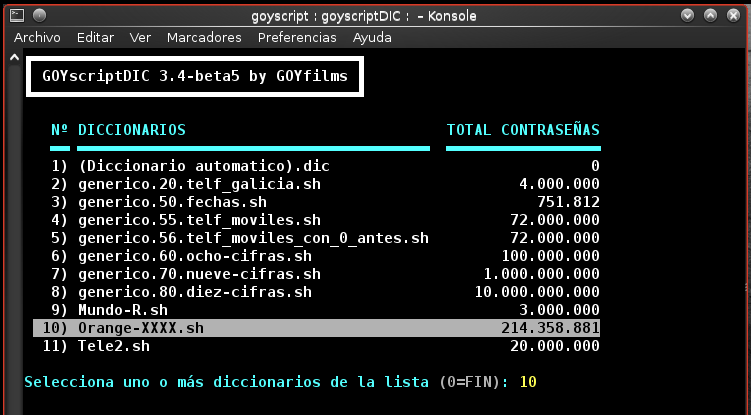Image resolution: width=751 pixels, height=415 pixels.
Task: Click the value 214.358.881
Action: click(x=550, y=328)
